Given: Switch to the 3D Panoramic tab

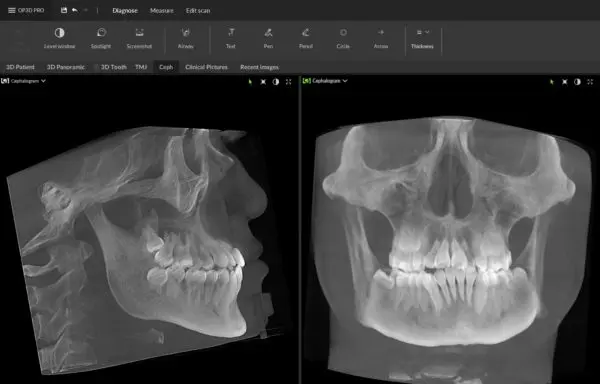Looking at the screenshot, I should pyautogui.click(x=65, y=67).
